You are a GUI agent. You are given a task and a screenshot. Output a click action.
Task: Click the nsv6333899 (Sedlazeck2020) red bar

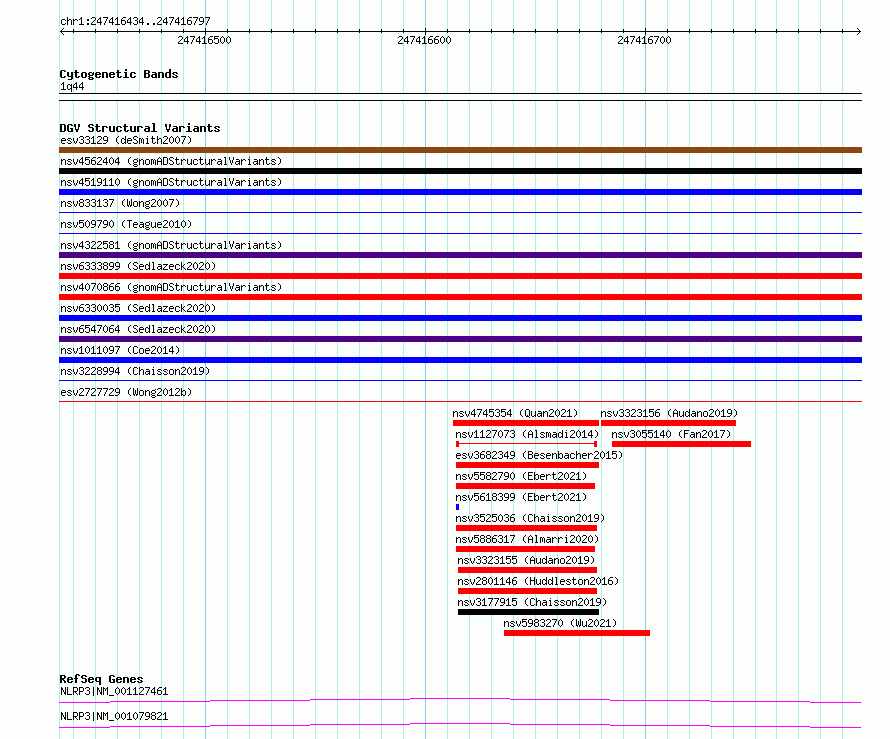click(460, 276)
